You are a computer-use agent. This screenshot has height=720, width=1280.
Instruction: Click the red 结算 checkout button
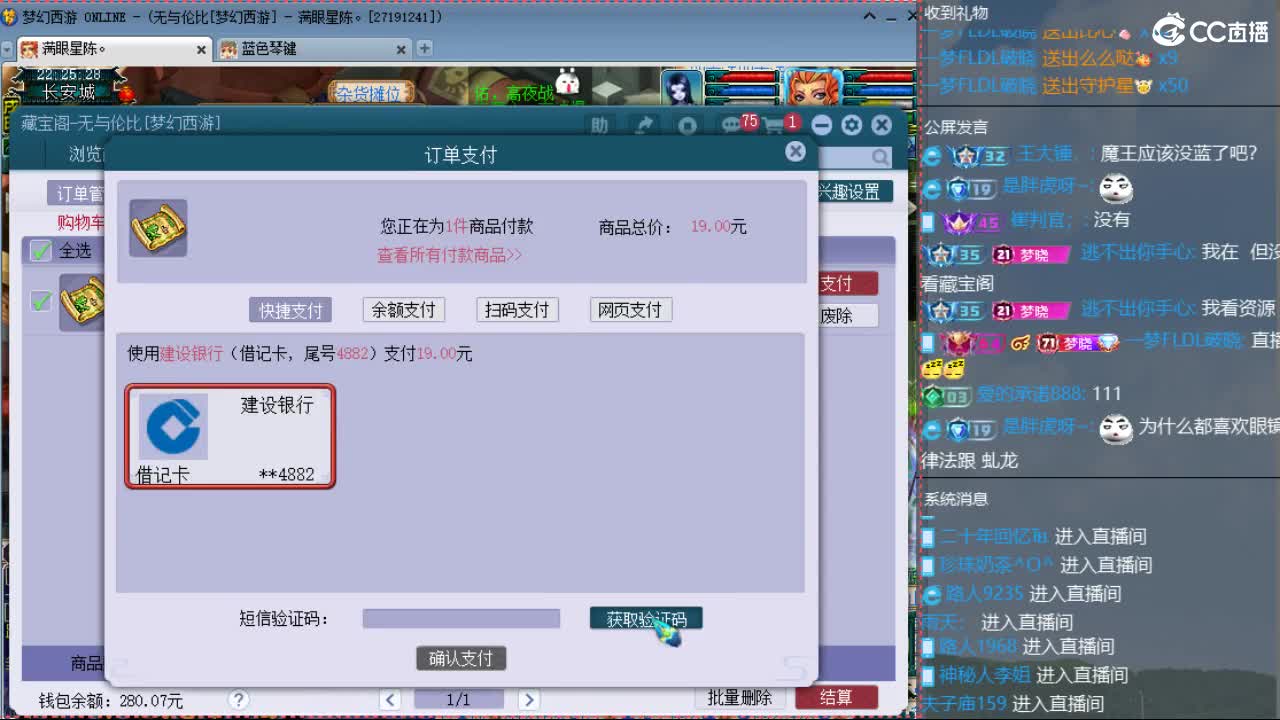click(838, 698)
